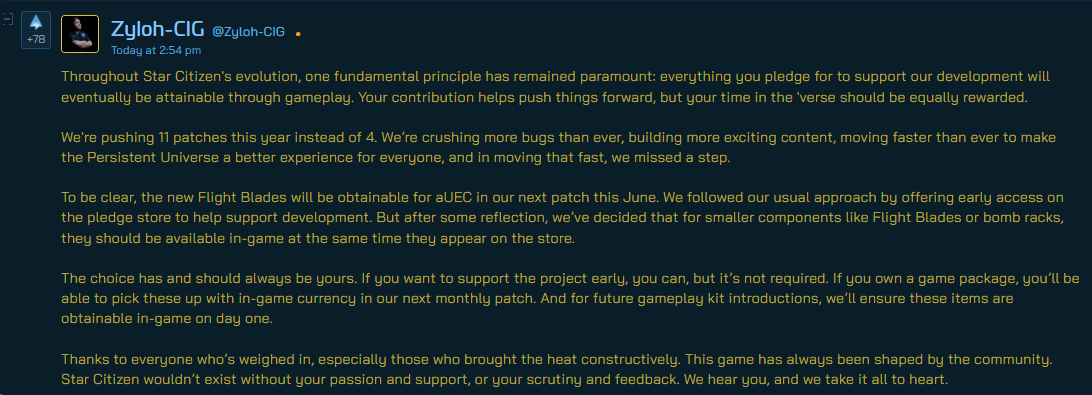The height and width of the screenshot is (395, 1092).
Task: Click the +78 vote count
Action: 36,40
